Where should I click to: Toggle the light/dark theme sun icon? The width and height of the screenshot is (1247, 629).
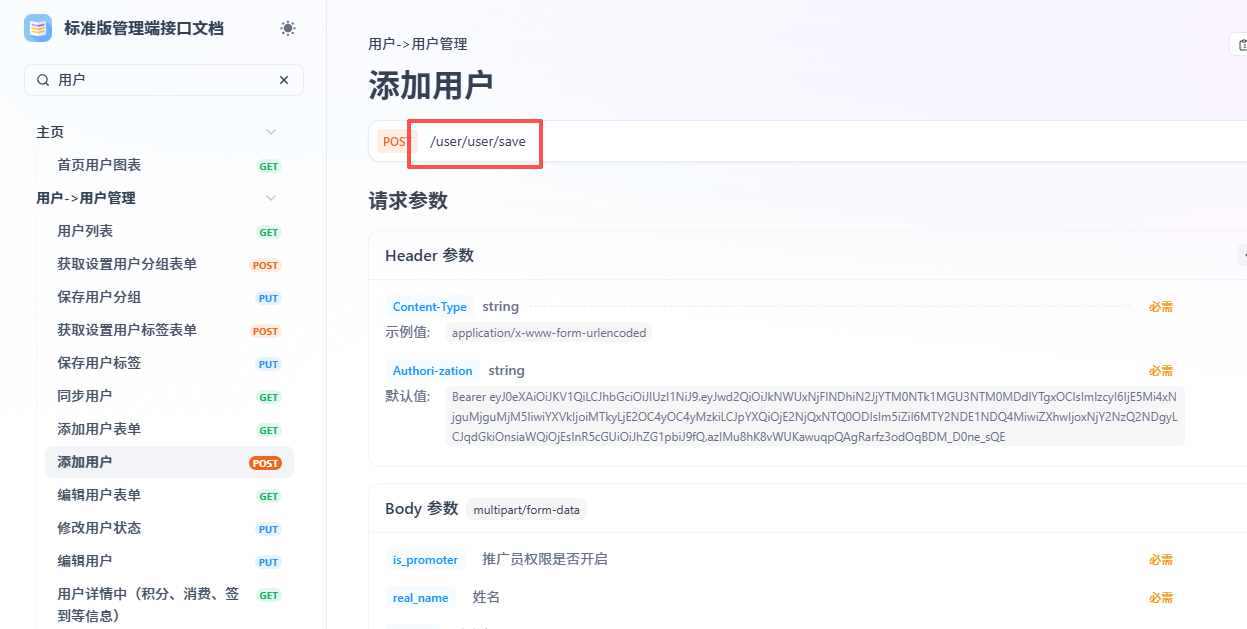(x=288, y=29)
